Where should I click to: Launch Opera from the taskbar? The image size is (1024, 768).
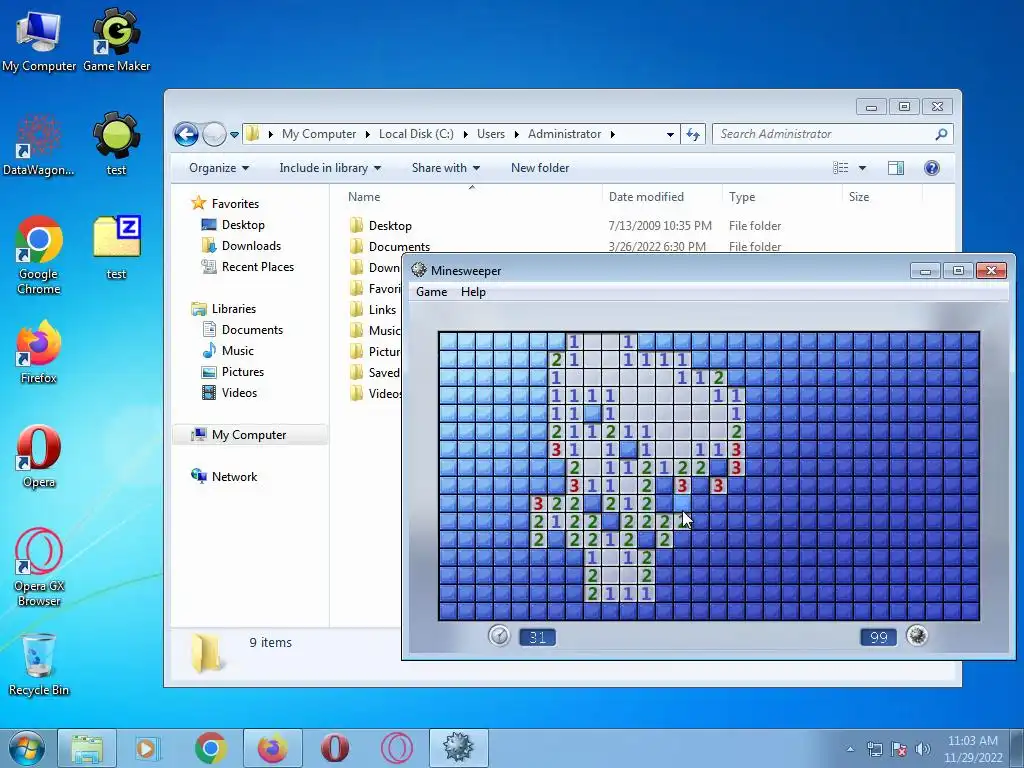[x=334, y=748]
